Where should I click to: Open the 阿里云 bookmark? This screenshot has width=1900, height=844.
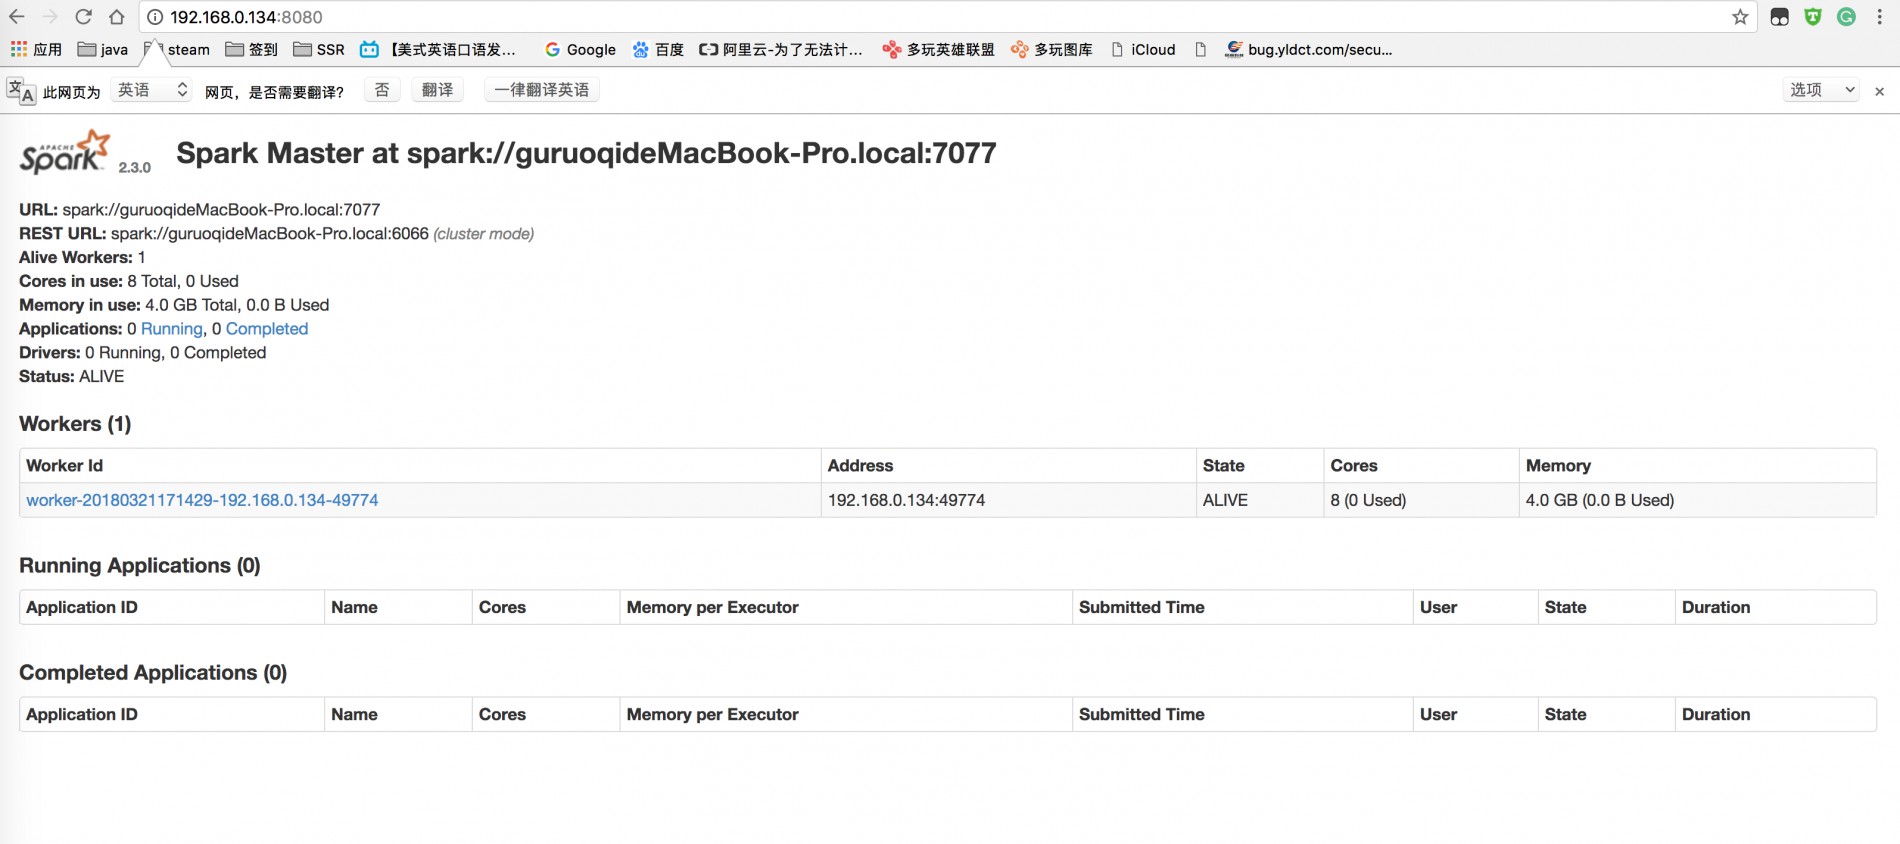[781, 49]
